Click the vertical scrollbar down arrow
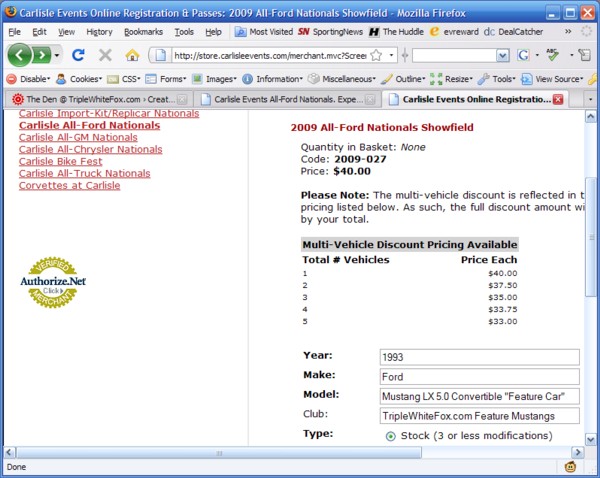600x478 pixels. [590, 439]
